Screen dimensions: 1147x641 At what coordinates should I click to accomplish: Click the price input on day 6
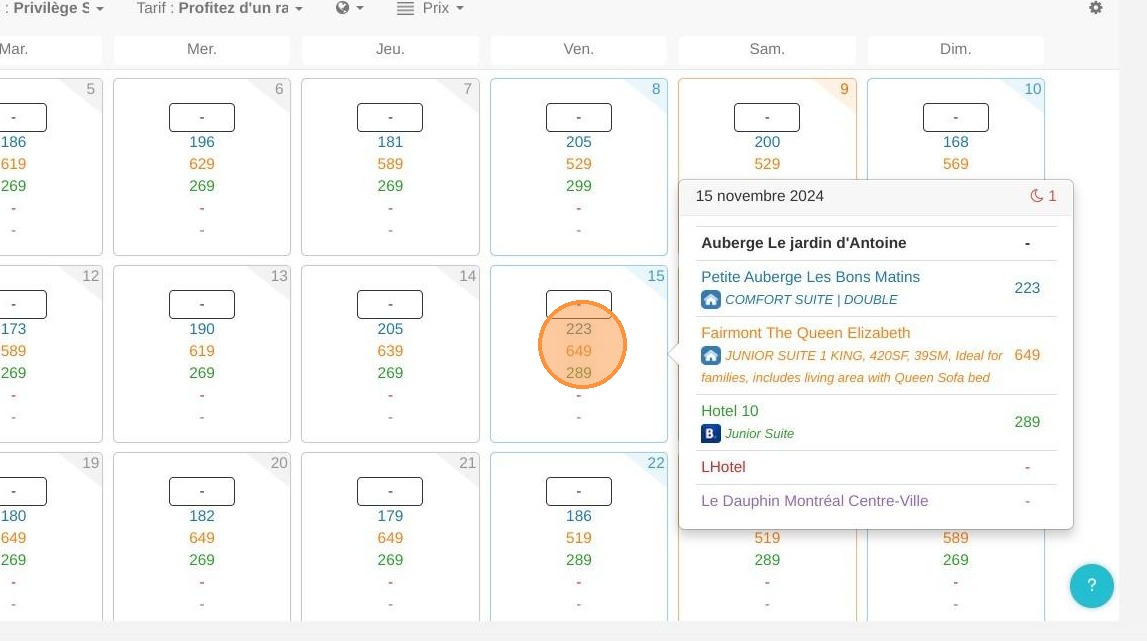point(202,117)
